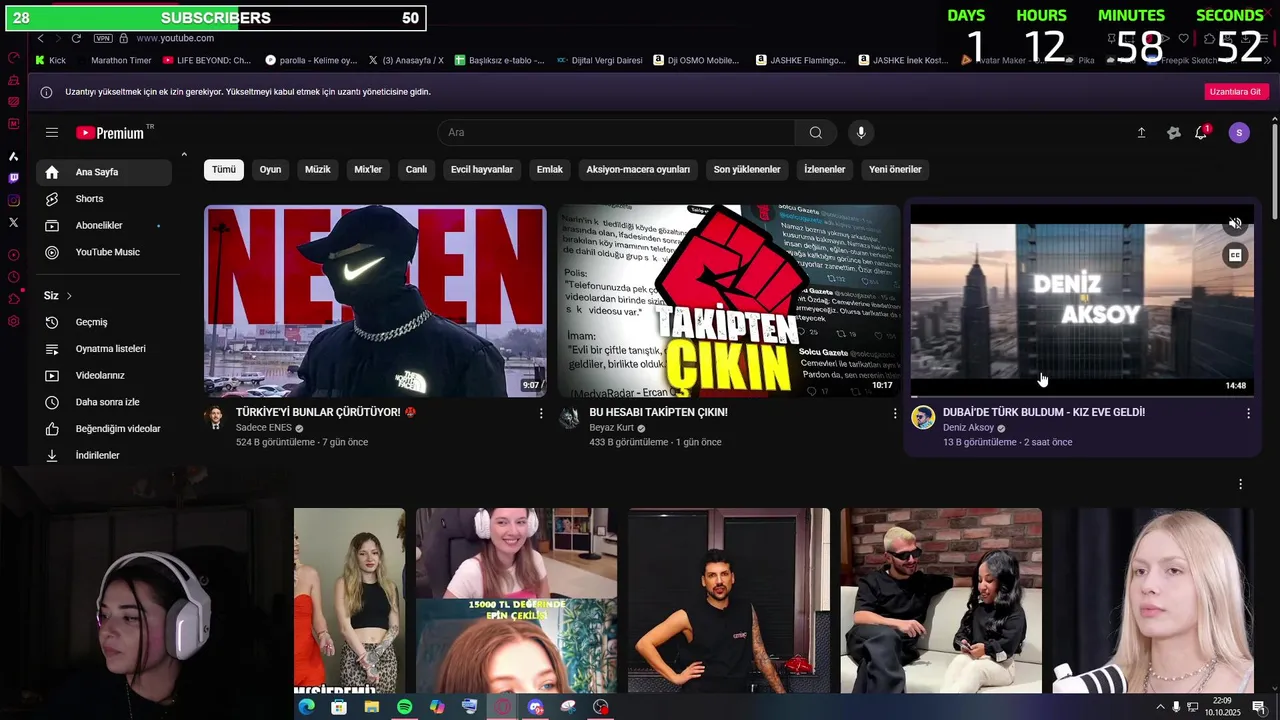Select the Evcil hayvanlar chip
Screen dimensions: 1280x720
[x=482, y=169]
